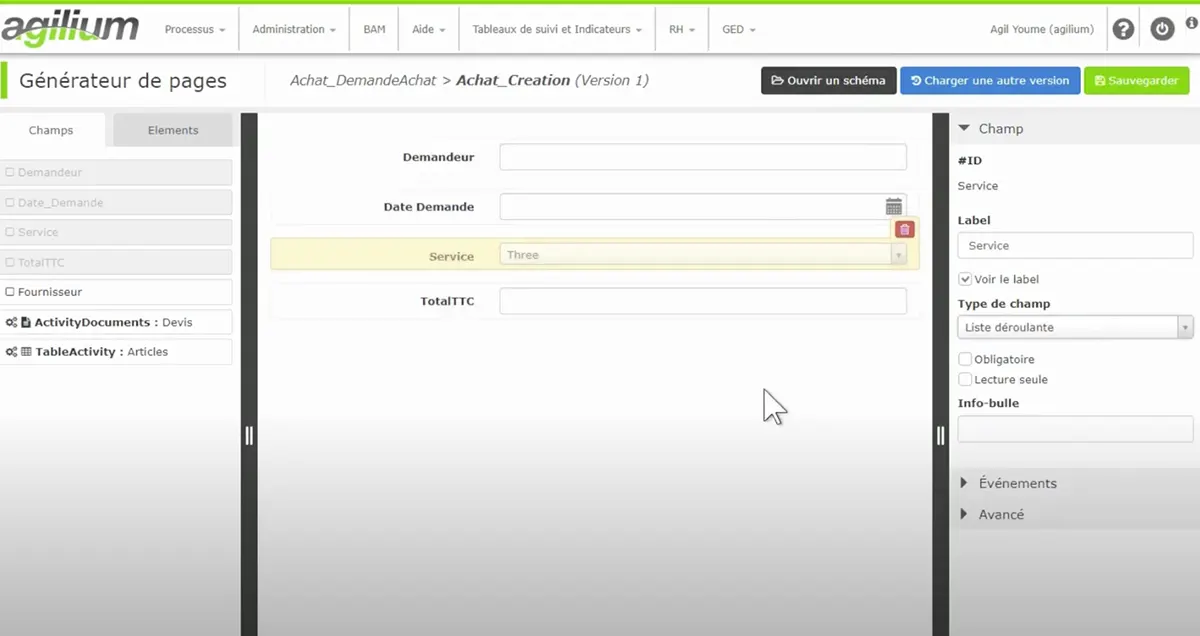Expand the Avancé section

tap(1000, 514)
